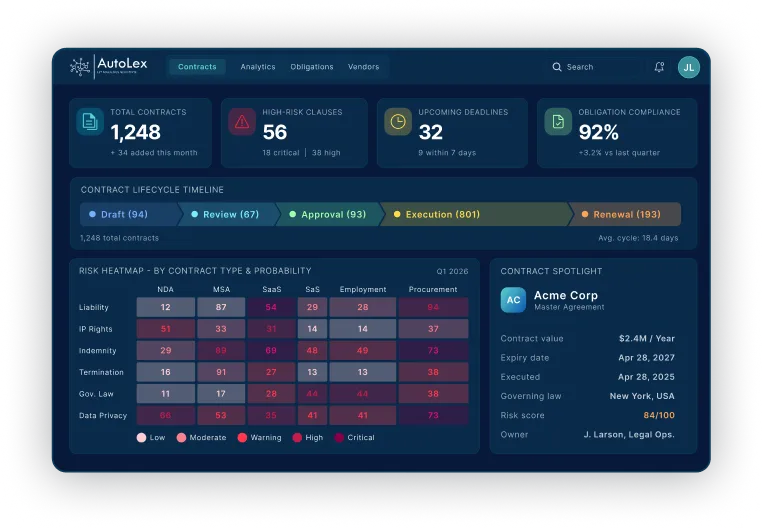Click Indemnity Employment cell 49
This screenshot has height=529, width=763.
[x=363, y=350]
